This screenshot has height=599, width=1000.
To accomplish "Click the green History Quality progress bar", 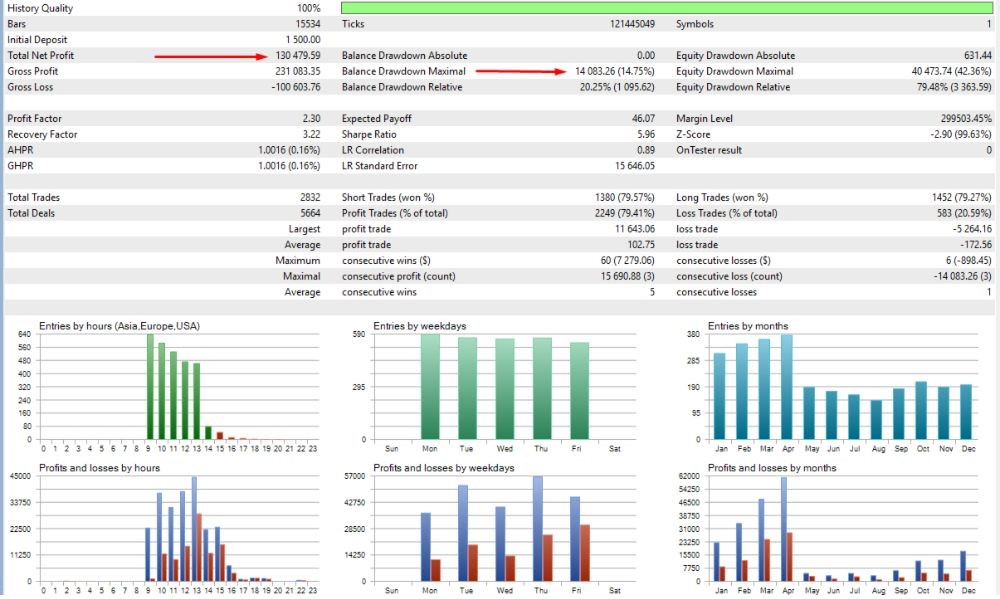I will click(667, 8).
